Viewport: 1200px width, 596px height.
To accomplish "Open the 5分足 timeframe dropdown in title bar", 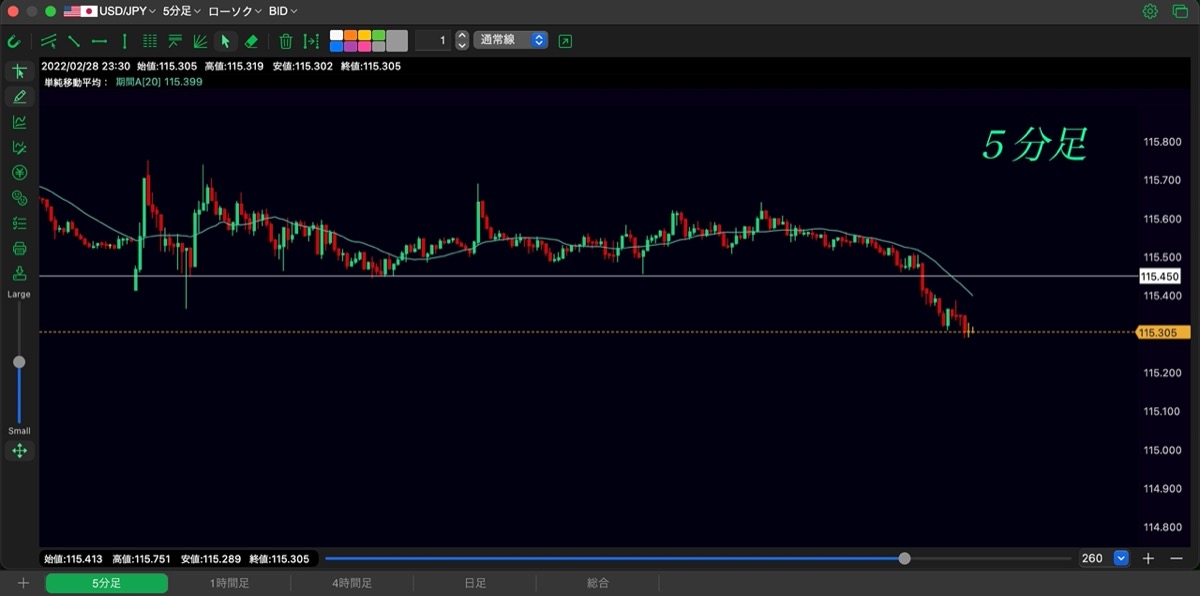I will (181, 11).
